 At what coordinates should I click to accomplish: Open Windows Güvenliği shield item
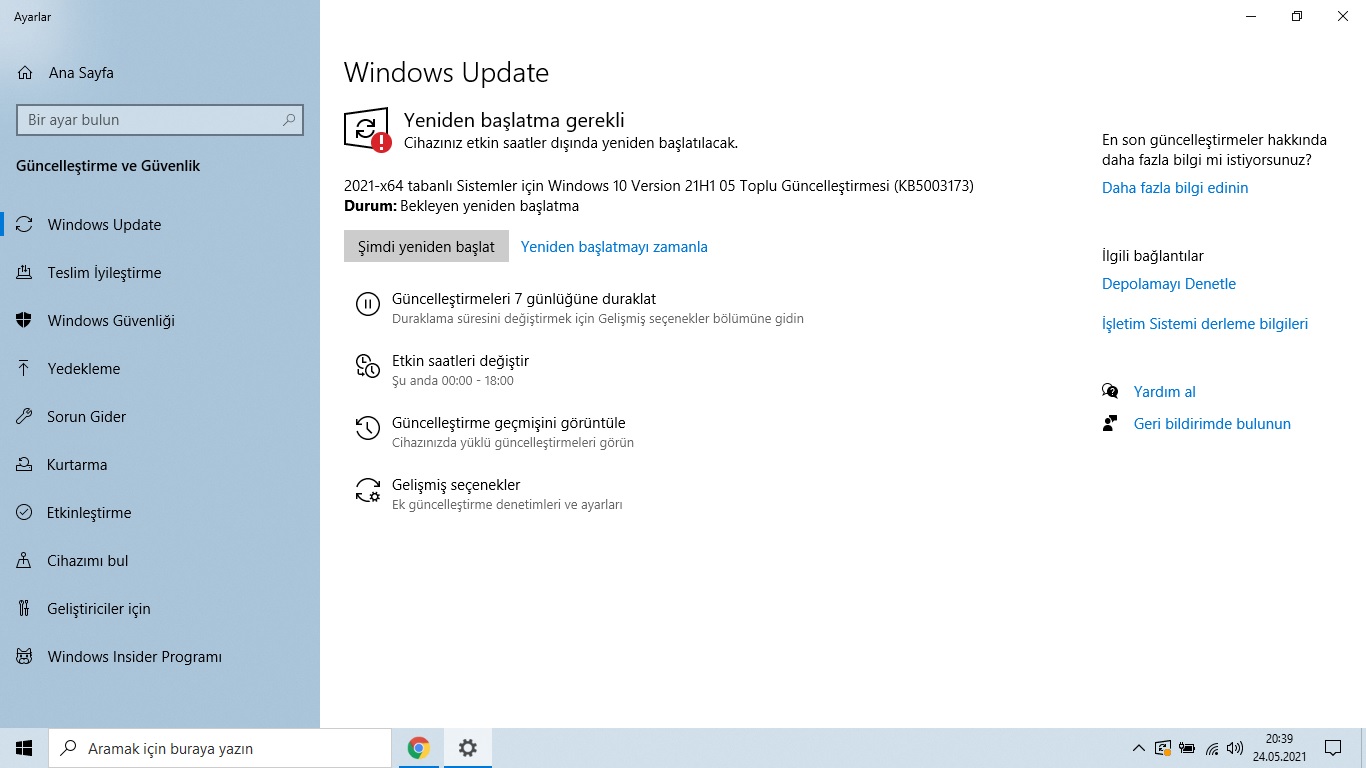160,321
